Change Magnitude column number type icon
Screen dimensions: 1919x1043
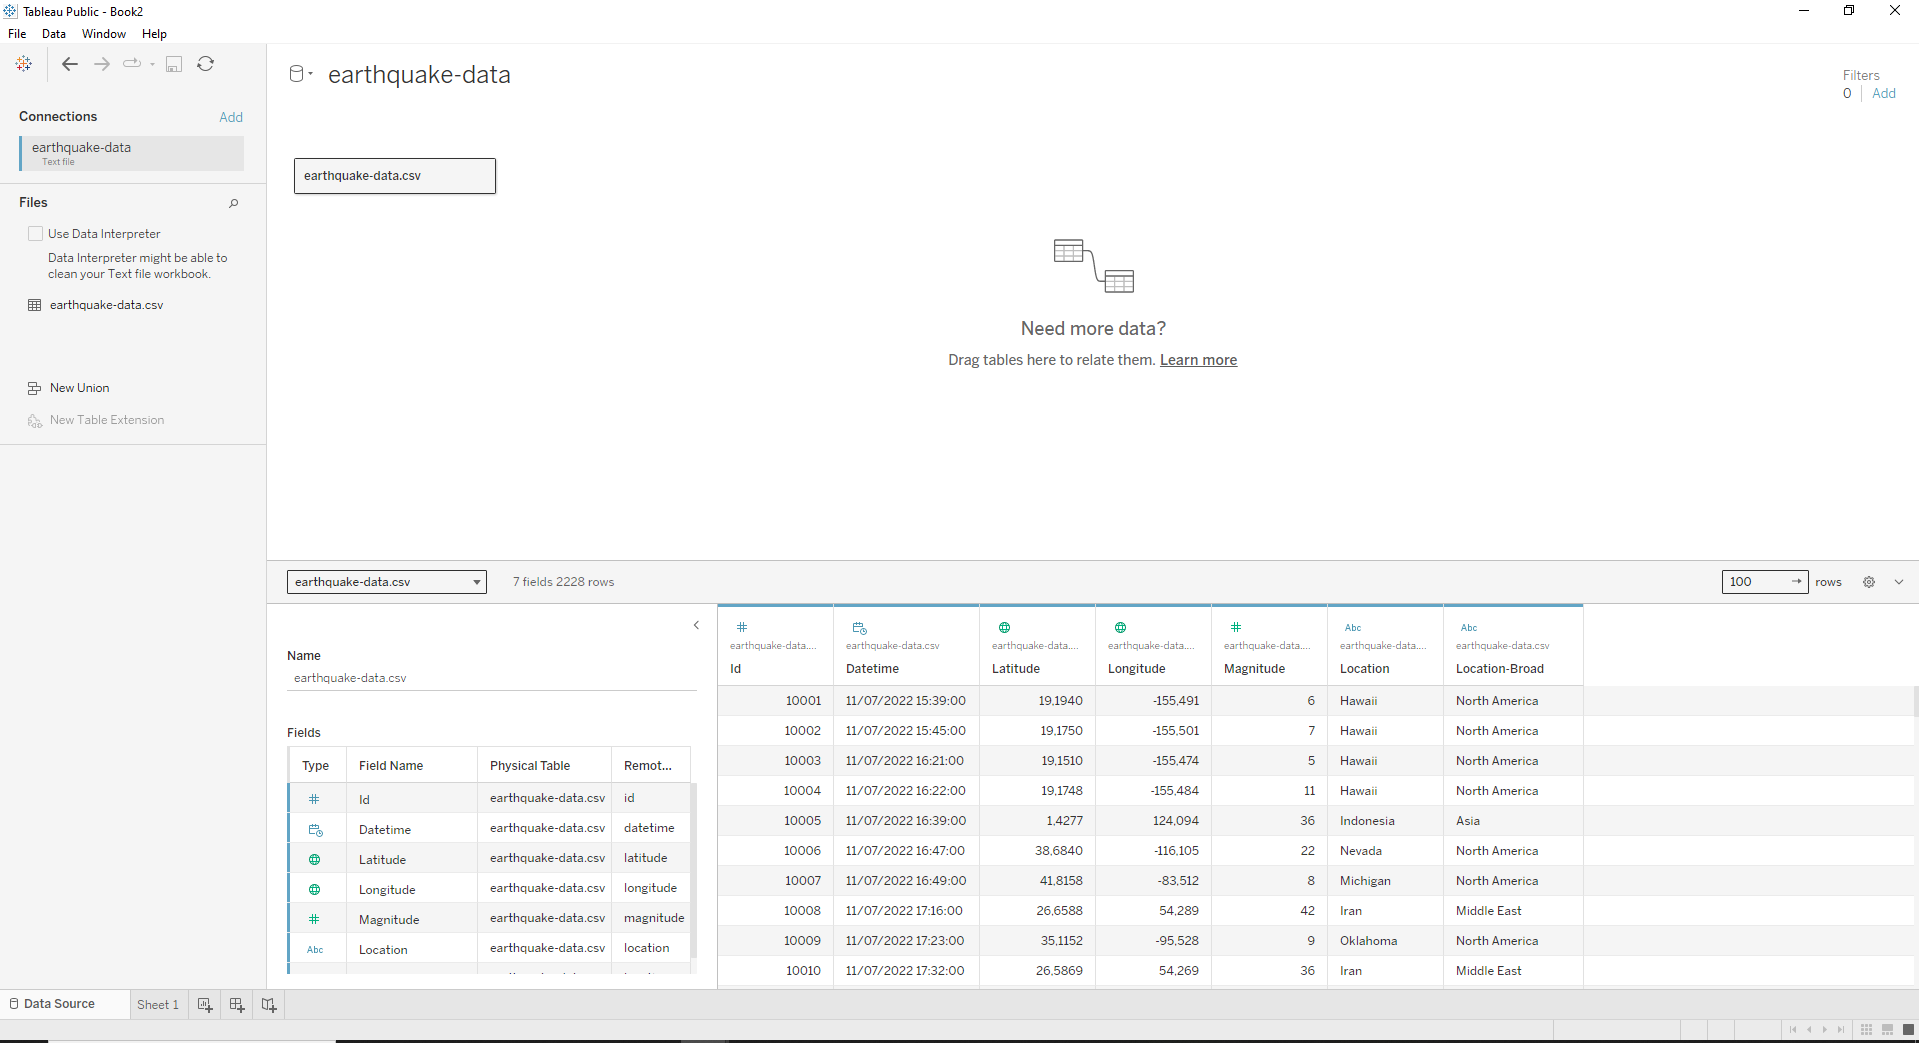1236,627
